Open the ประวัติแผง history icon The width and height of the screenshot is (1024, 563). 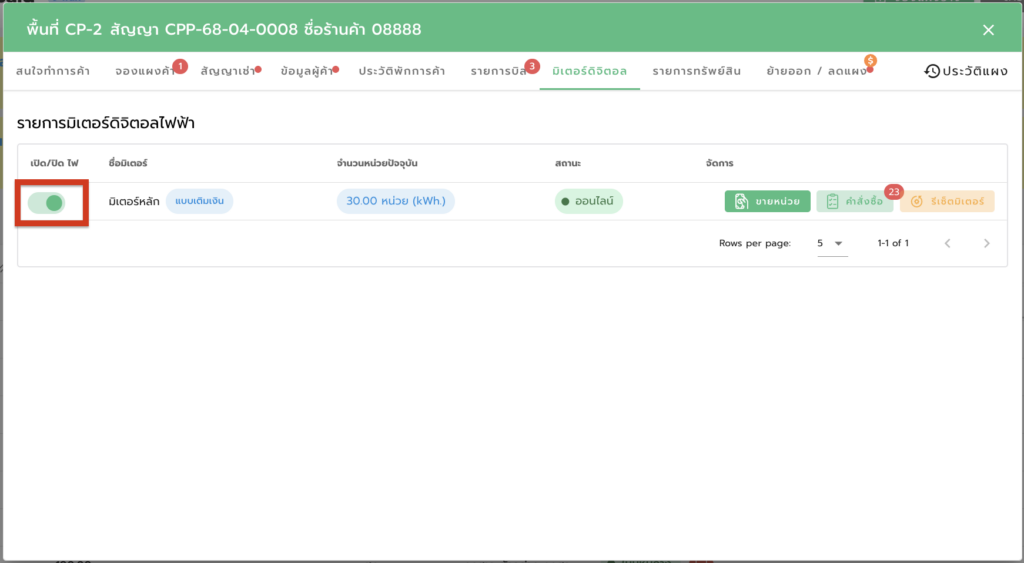[x=932, y=71]
